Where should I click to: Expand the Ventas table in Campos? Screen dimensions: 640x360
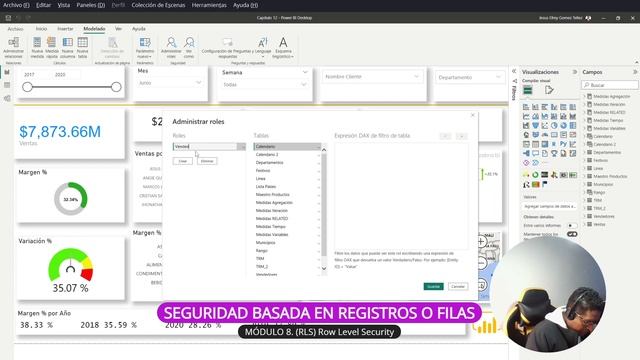pyautogui.click(x=584, y=224)
